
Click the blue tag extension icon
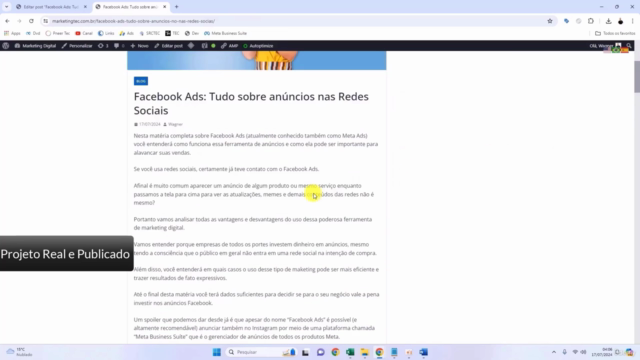(567, 21)
